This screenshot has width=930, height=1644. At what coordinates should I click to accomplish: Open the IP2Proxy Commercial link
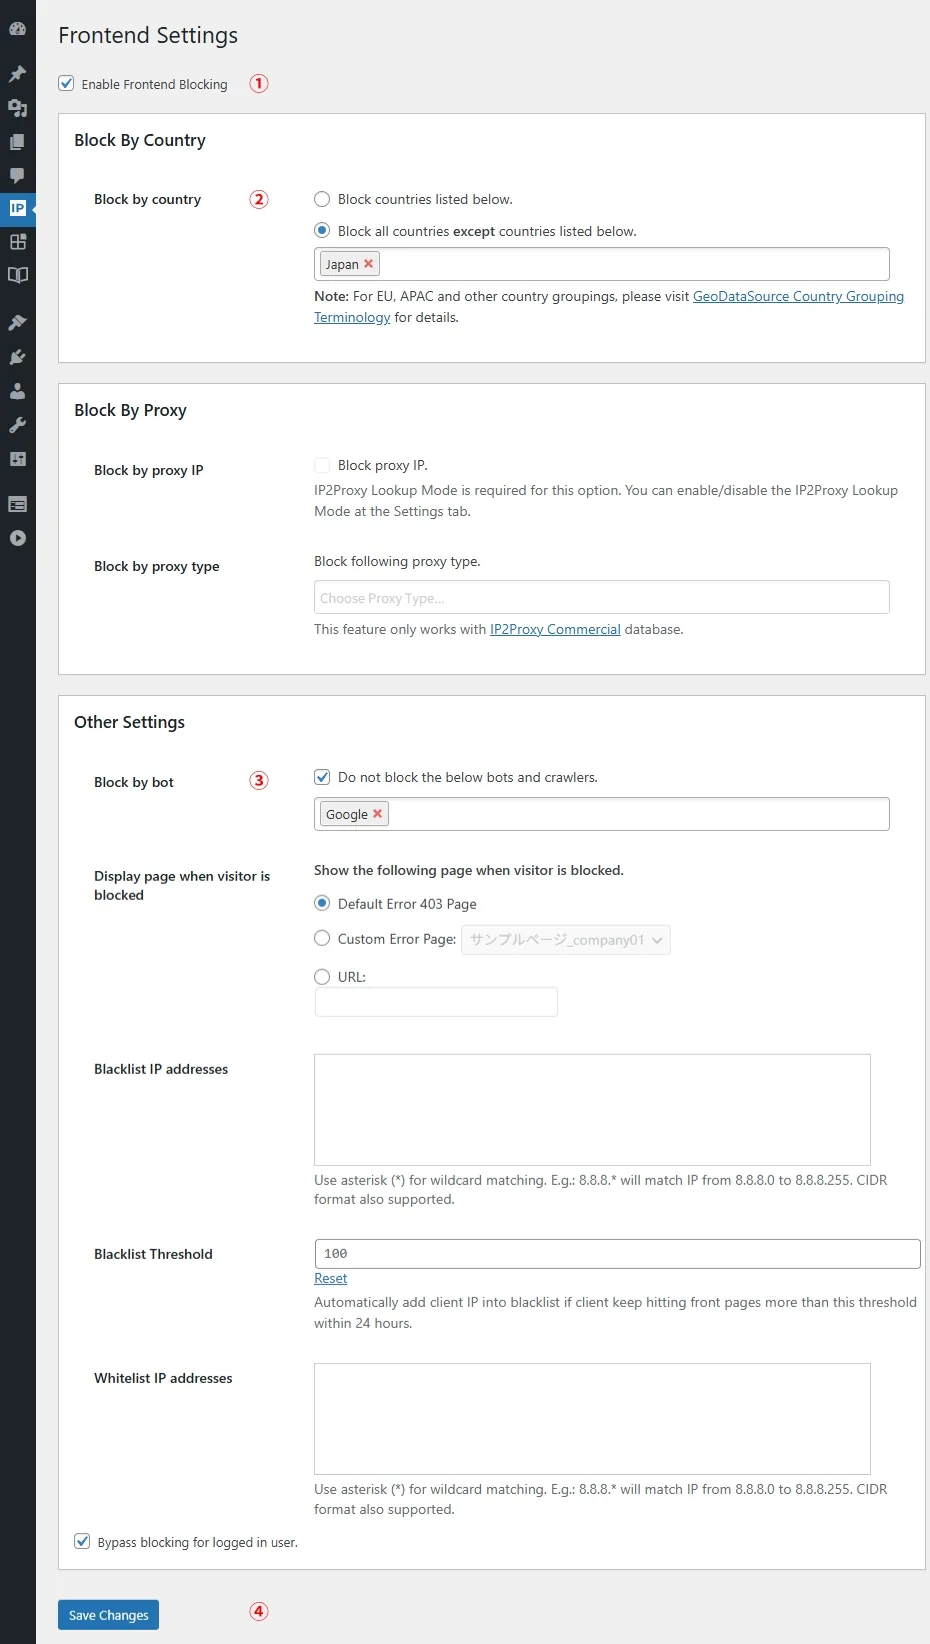pos(555,629)
